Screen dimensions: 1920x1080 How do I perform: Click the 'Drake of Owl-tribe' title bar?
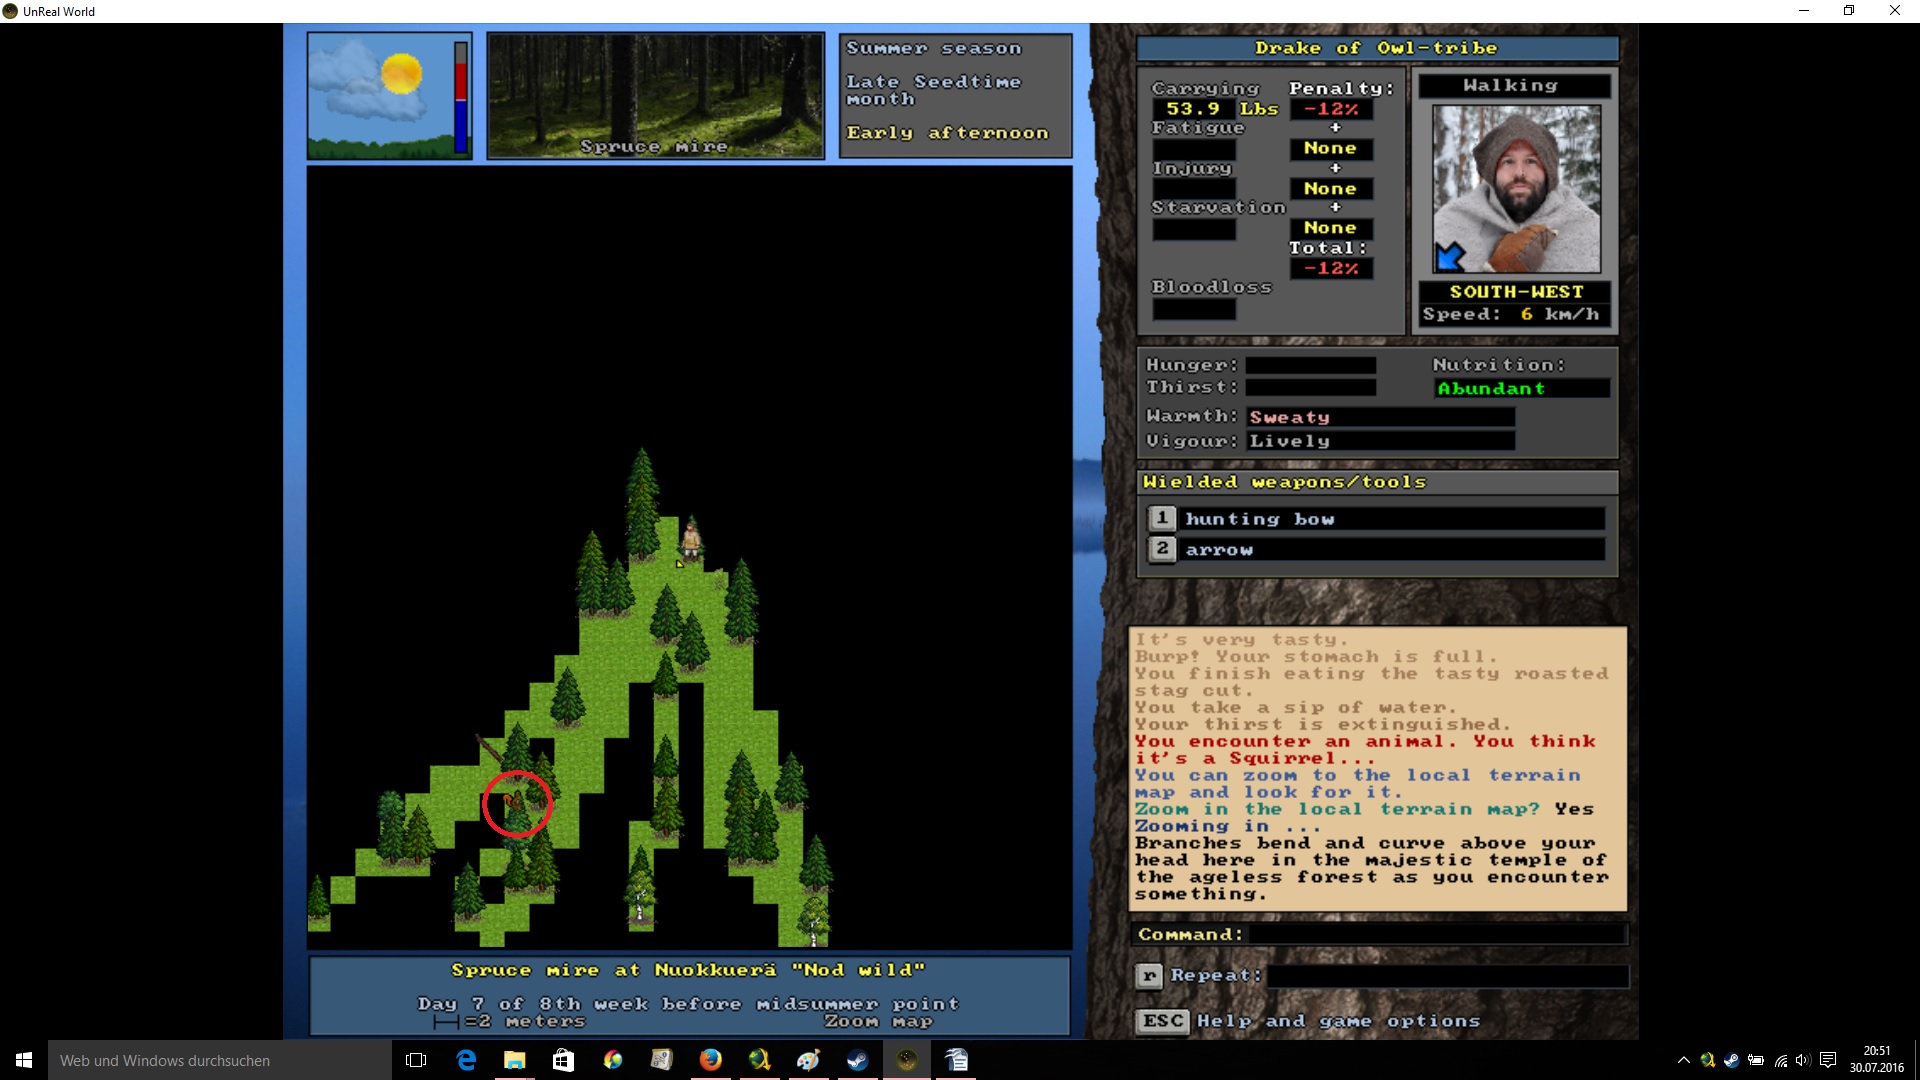point(1377,48)
